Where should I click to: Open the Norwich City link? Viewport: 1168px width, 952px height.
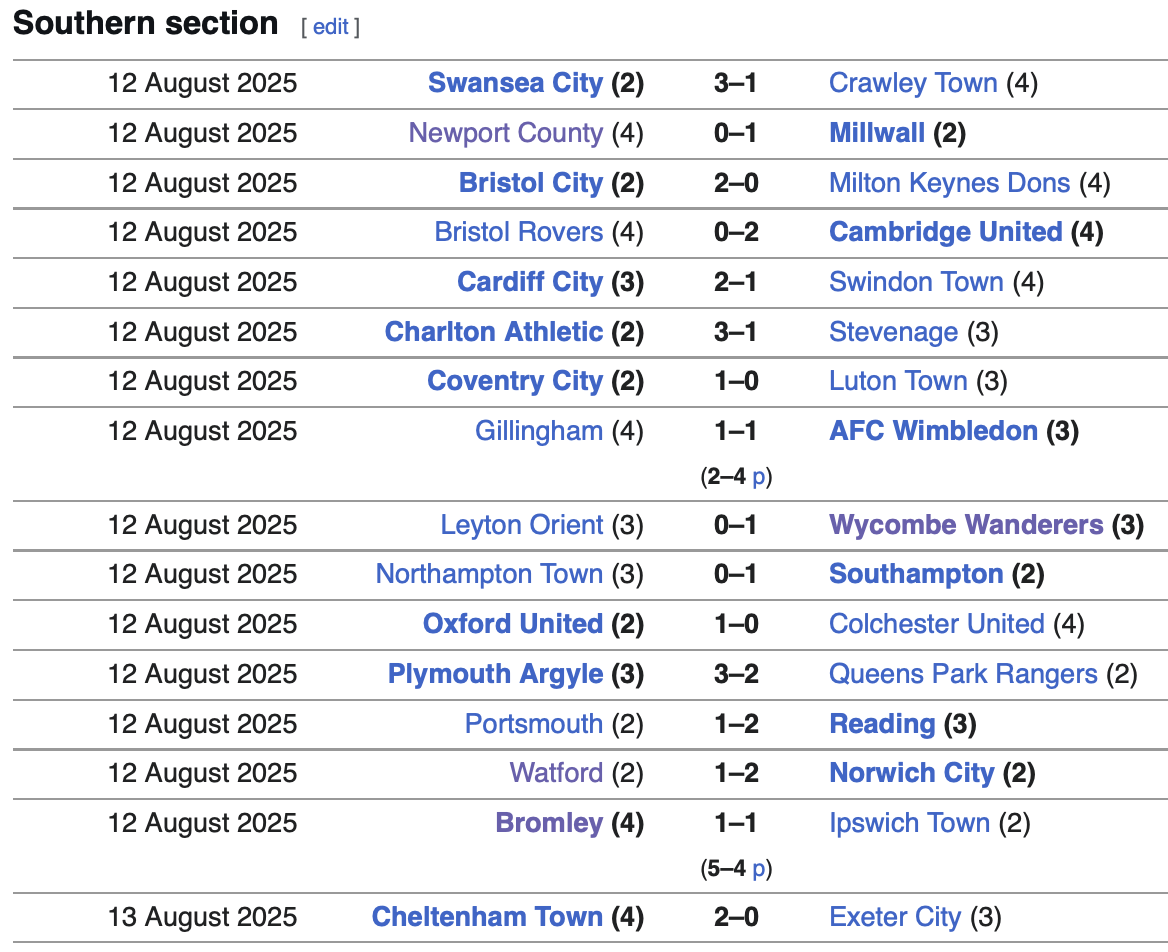point(912,773)
